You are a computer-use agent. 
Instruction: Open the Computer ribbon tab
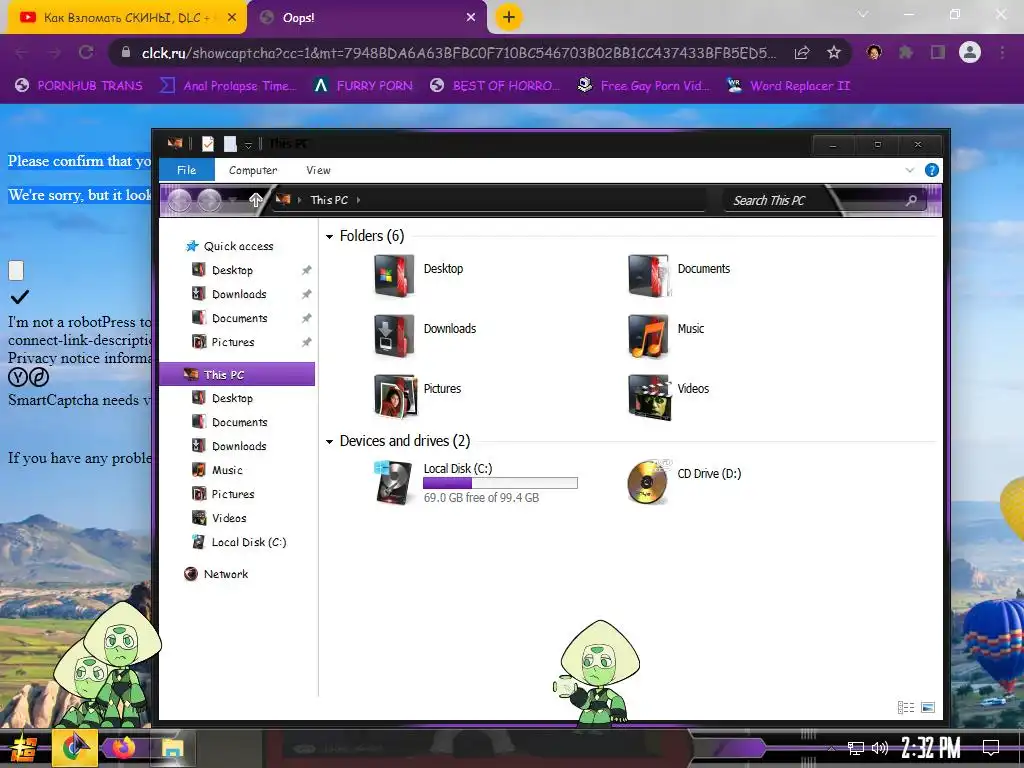253,170
